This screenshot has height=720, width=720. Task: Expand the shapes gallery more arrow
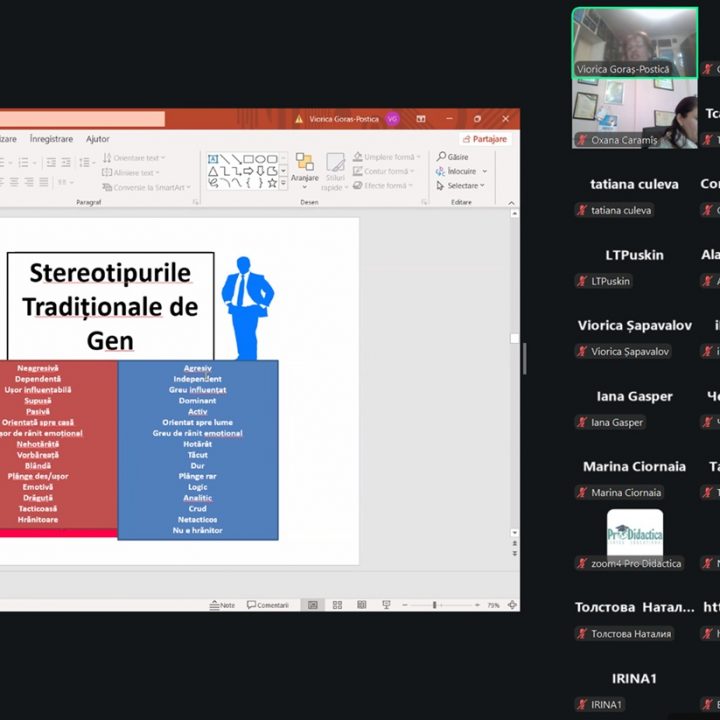click(283, 184)
